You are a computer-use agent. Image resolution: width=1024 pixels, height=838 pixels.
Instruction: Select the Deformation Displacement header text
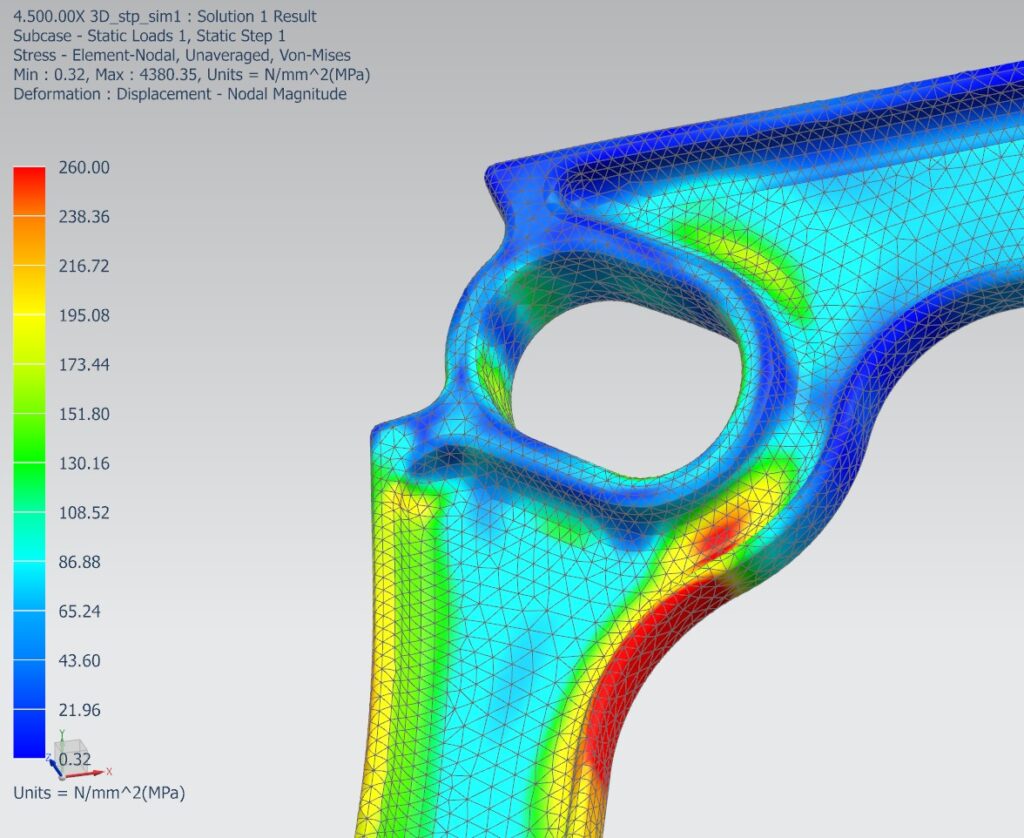(180, 94)
